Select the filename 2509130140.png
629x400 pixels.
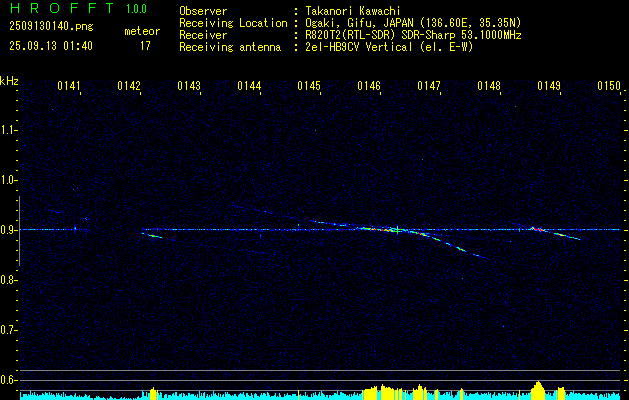(51, 26)
